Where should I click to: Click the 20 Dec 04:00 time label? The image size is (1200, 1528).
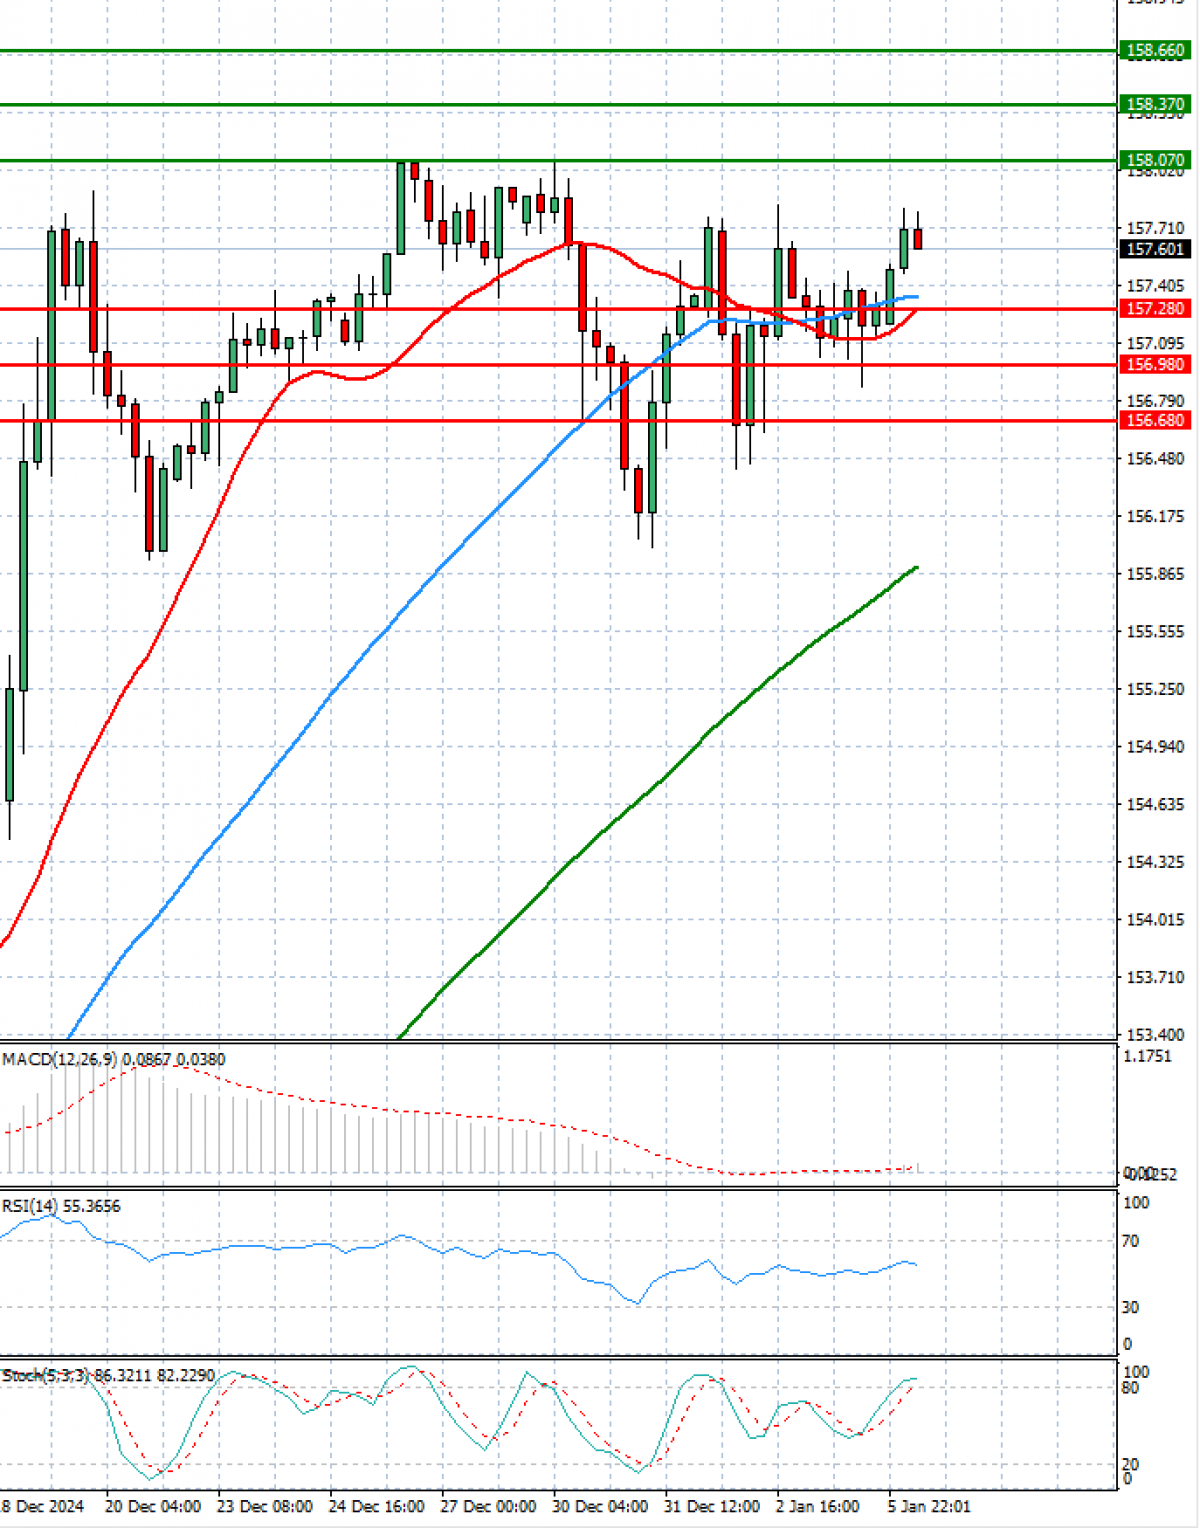tap(152, 1506)
